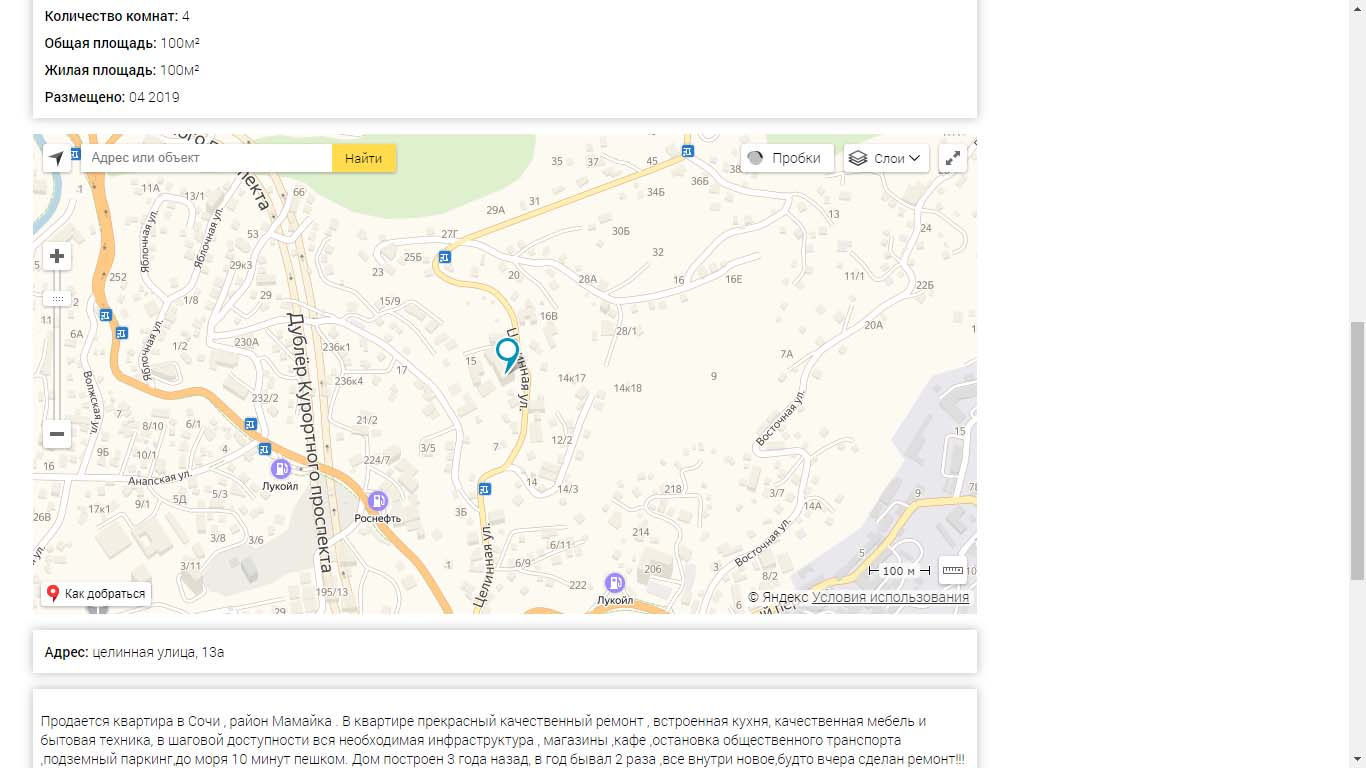
Task: Click the bus stop icon near house 25Б
Action: click(x=444, y=257)
